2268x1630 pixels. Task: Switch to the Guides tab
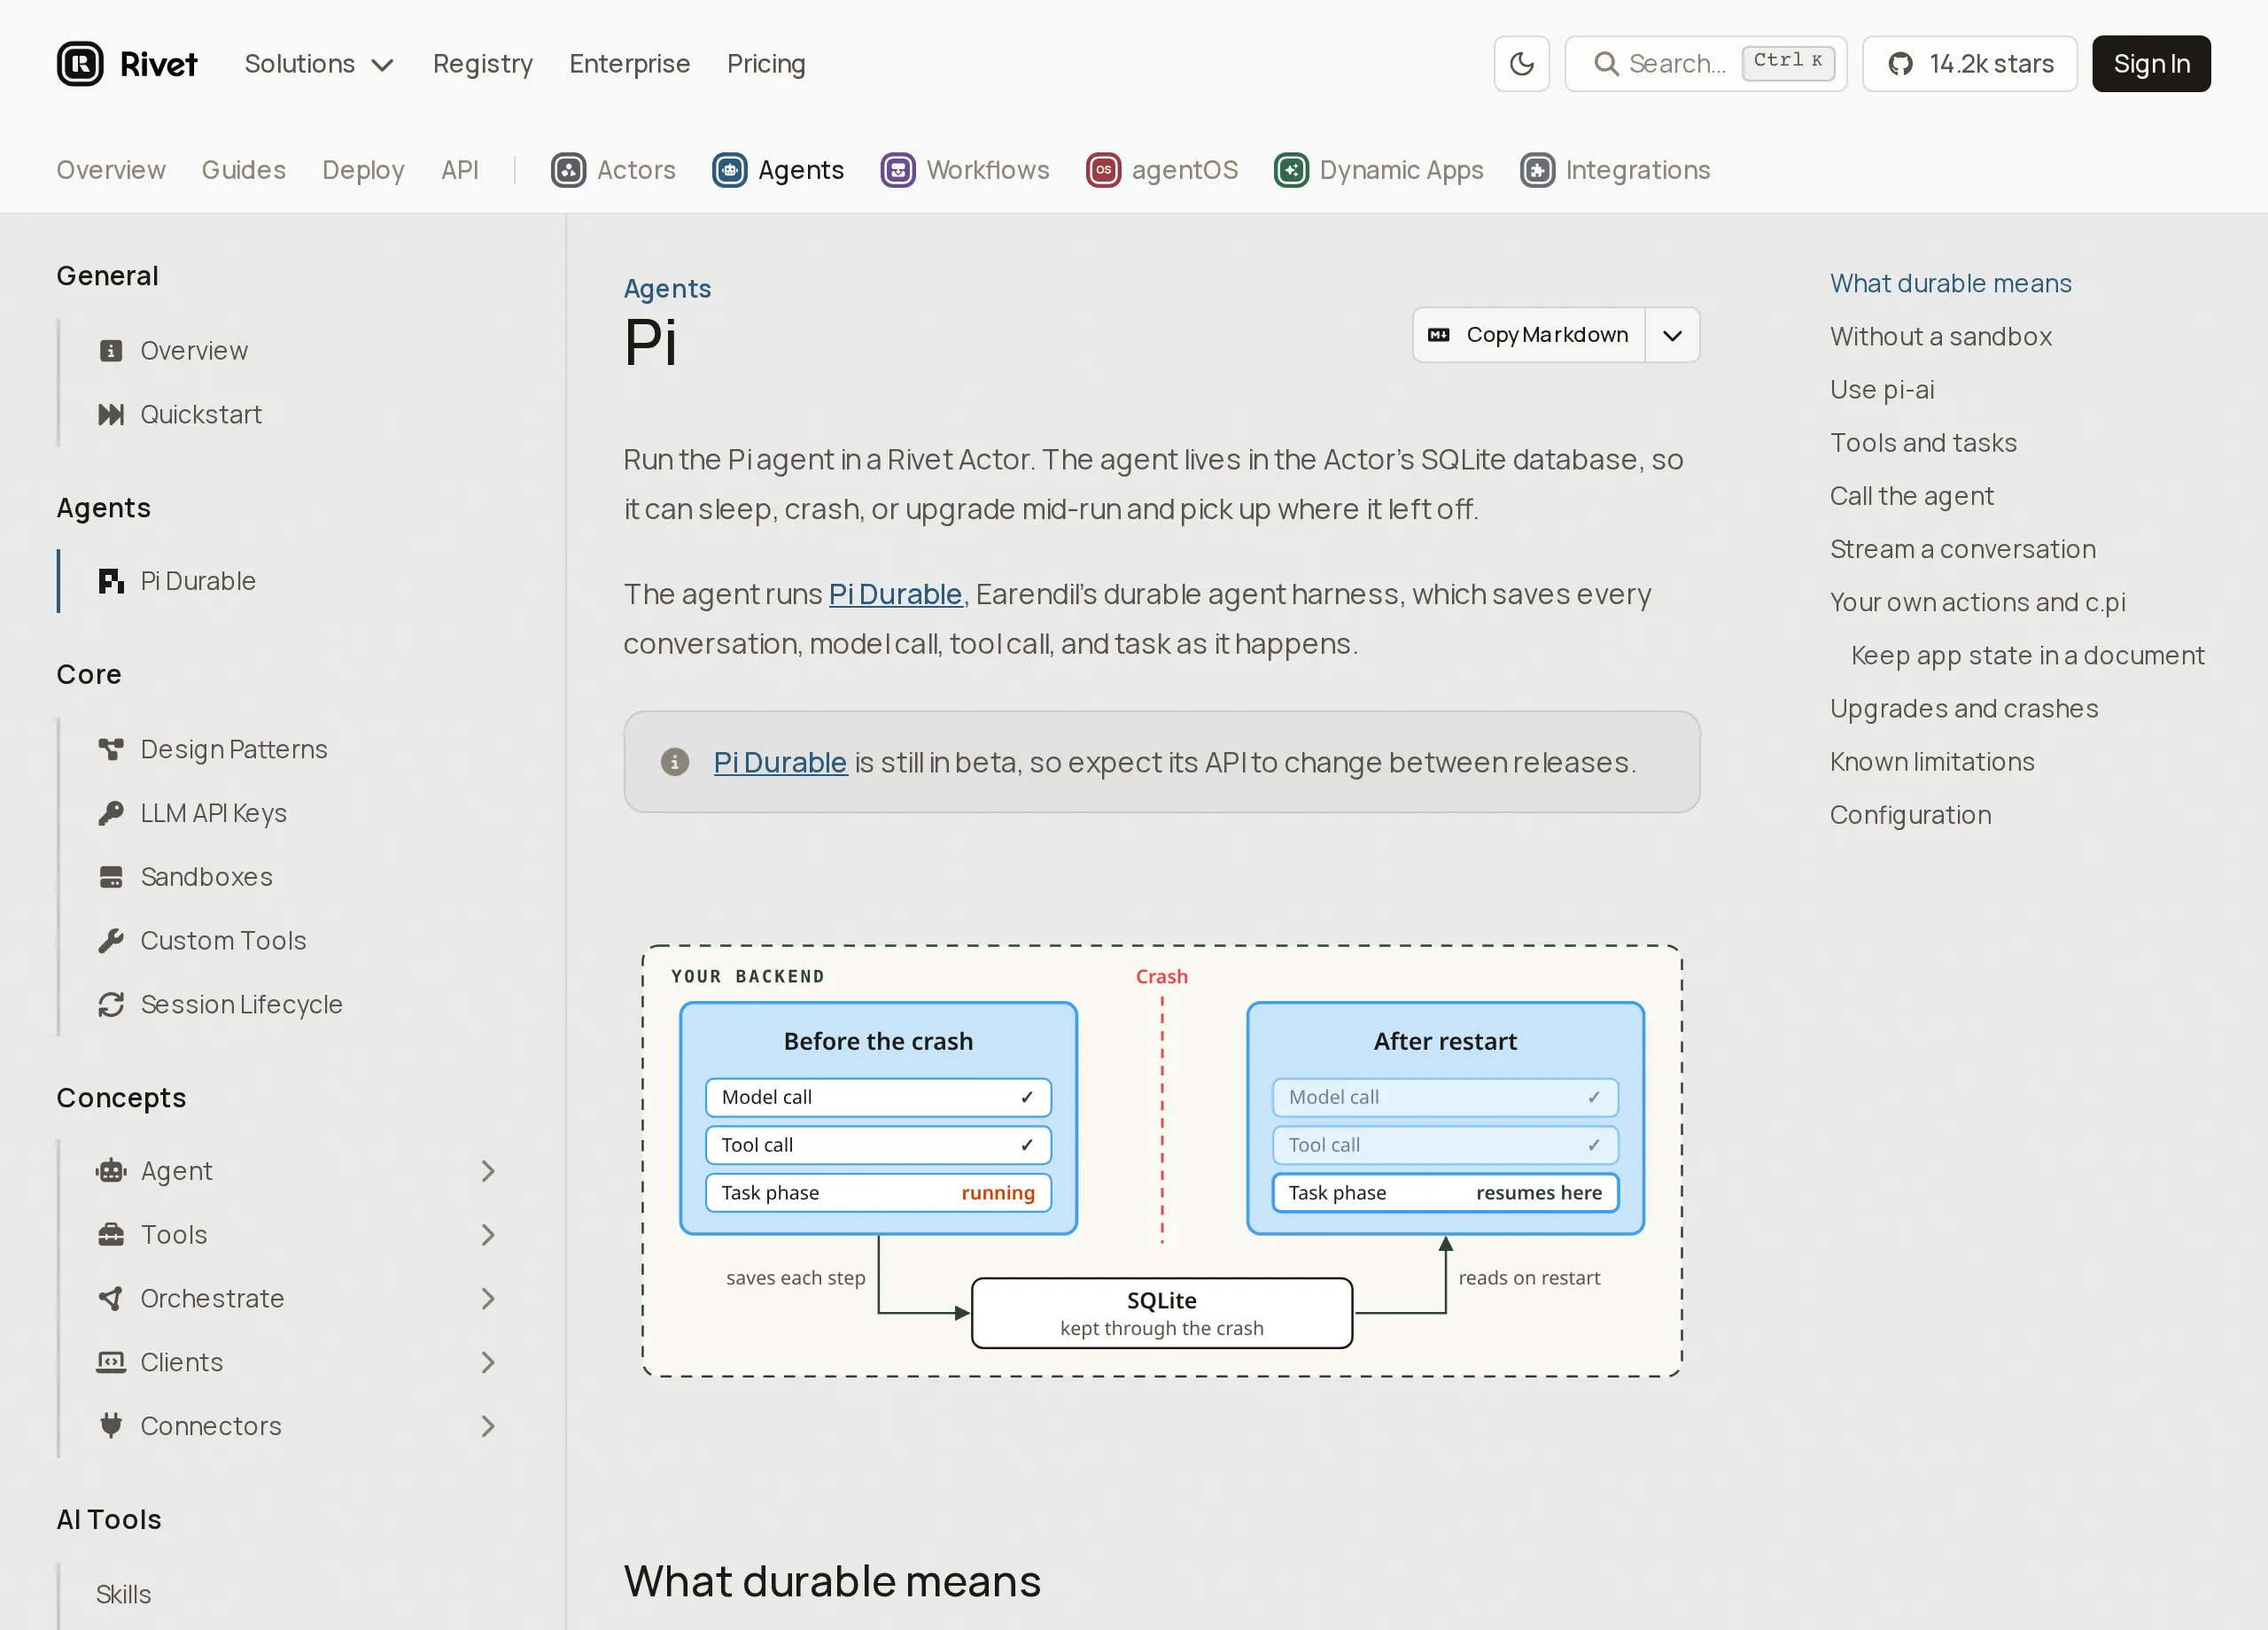(x=244, y=170)
